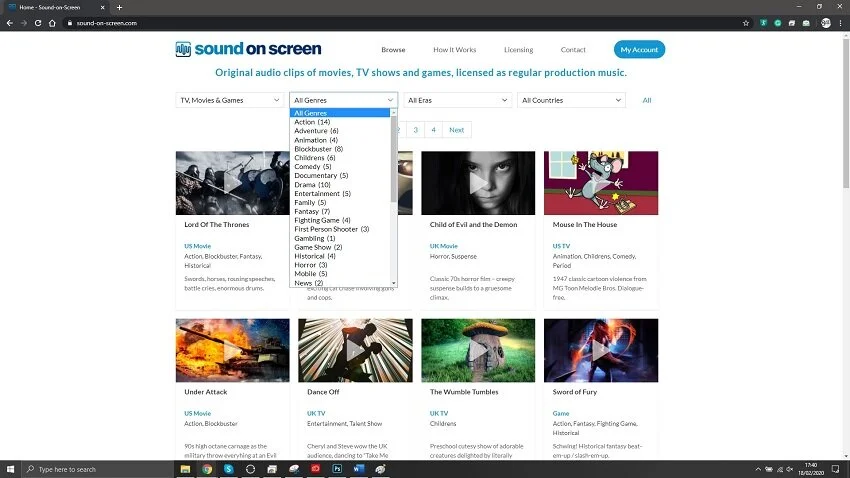
Task: Play the Child of Evil clip
Action: pyautogui.click(x=478, y=183)
